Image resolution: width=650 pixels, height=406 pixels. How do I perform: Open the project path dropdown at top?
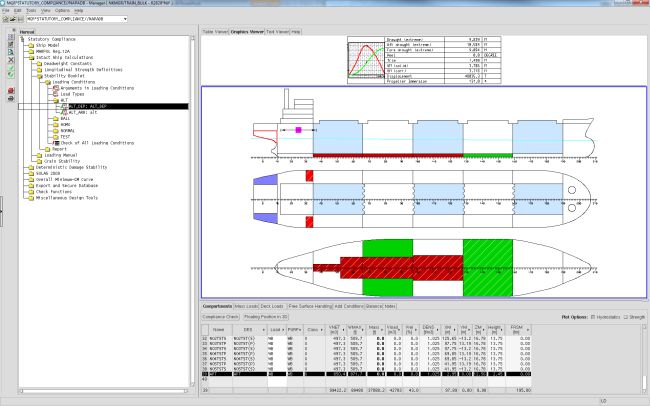123,18
